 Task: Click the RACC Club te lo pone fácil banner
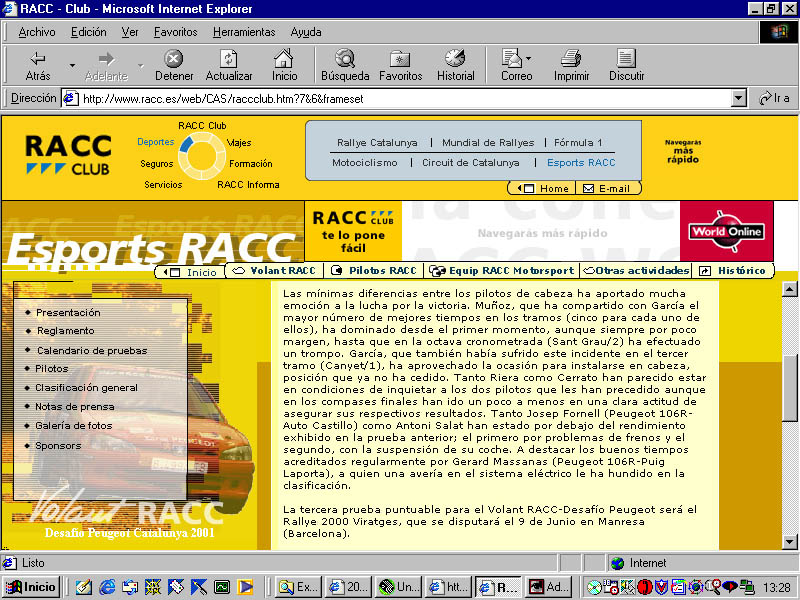(x=353, y=232)
